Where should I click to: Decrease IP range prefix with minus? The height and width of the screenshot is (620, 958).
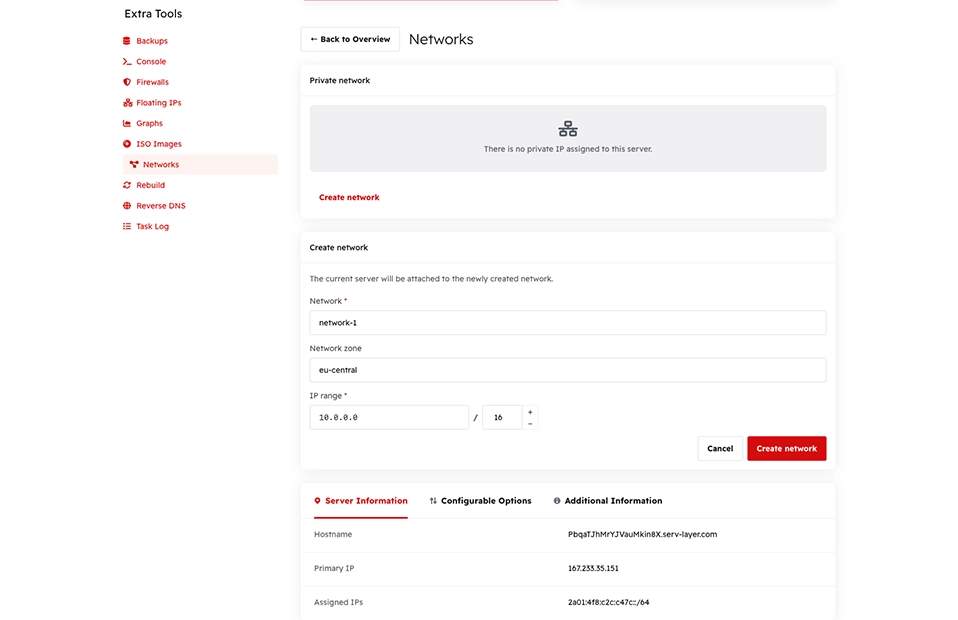click(530, 423)
